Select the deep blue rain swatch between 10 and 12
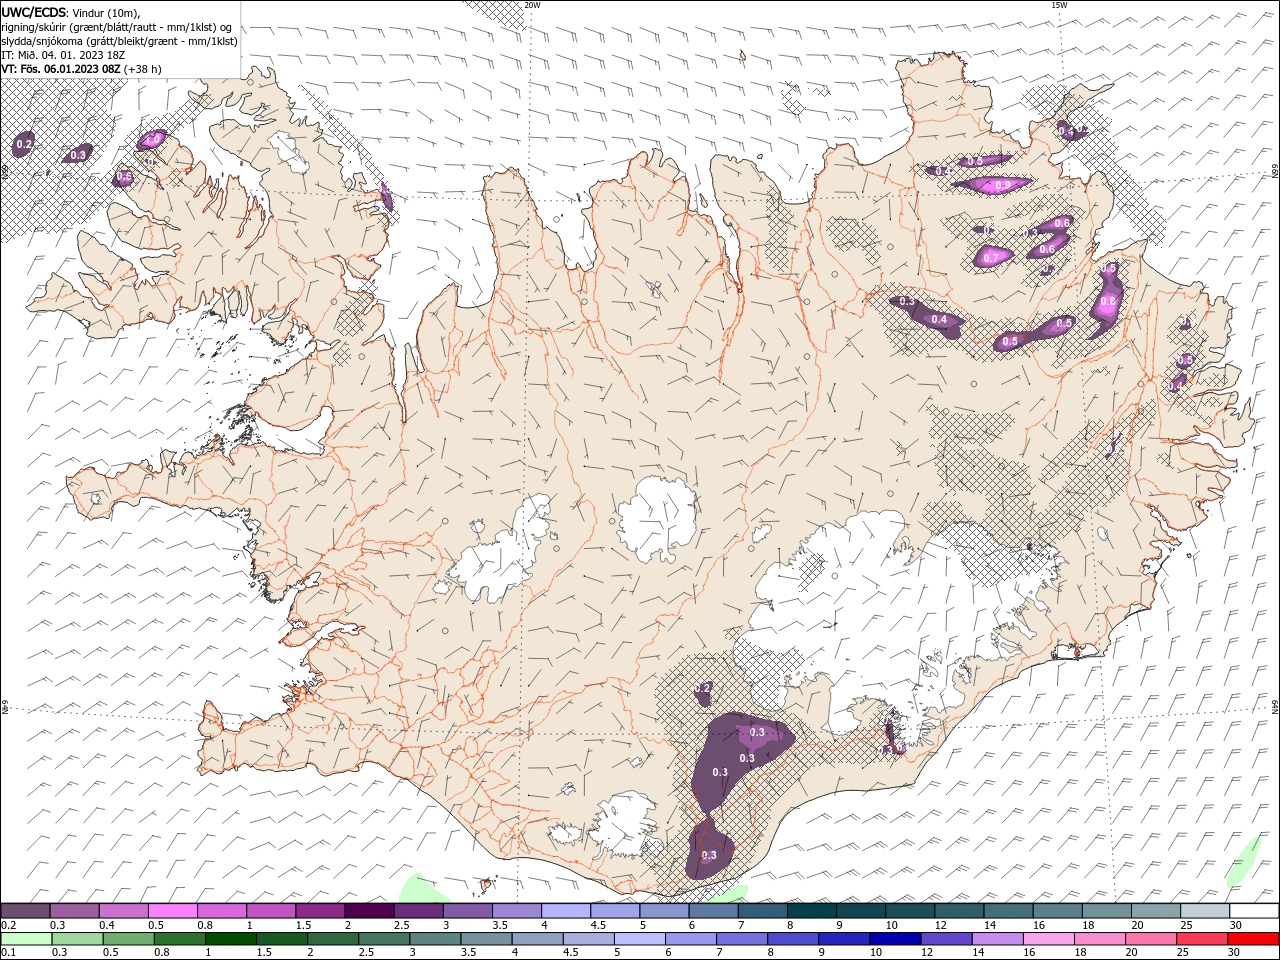 894,939
